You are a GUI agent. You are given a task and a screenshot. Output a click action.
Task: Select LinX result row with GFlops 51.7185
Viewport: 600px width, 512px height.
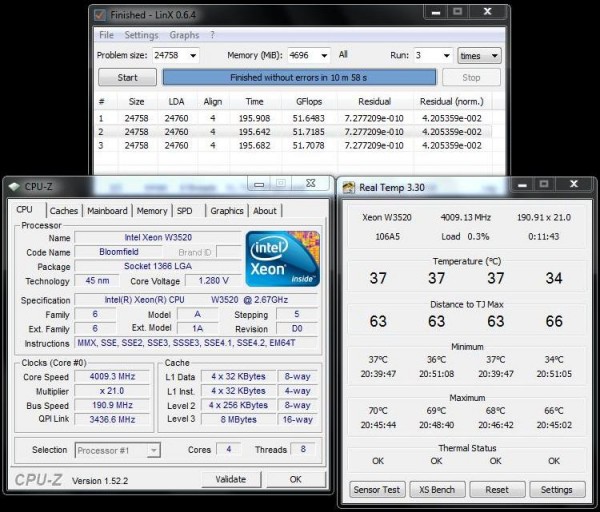coord(293,132)
